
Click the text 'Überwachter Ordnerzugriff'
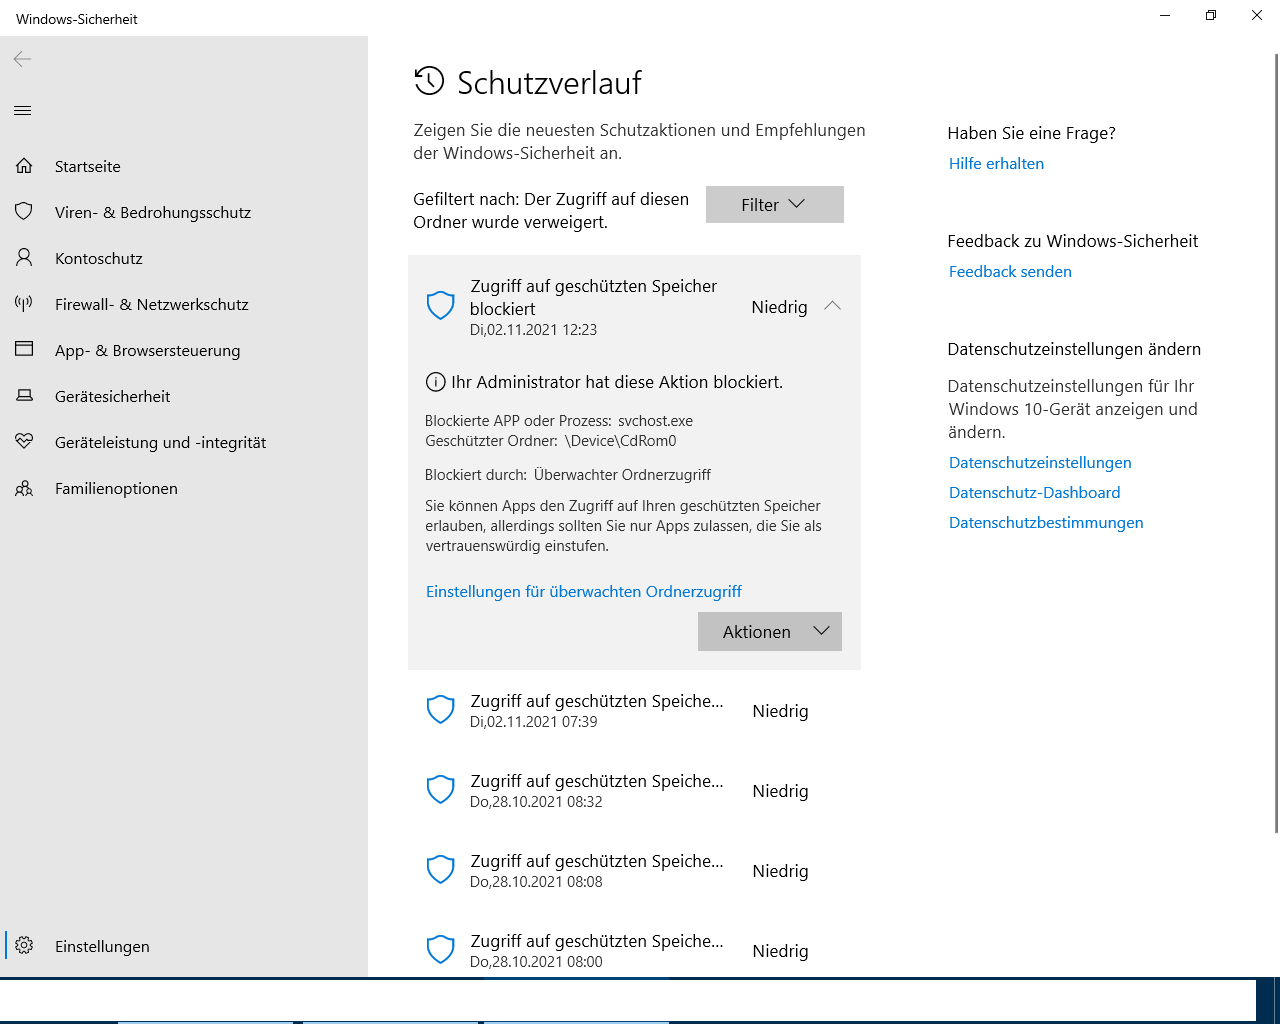tap(622, 475)
